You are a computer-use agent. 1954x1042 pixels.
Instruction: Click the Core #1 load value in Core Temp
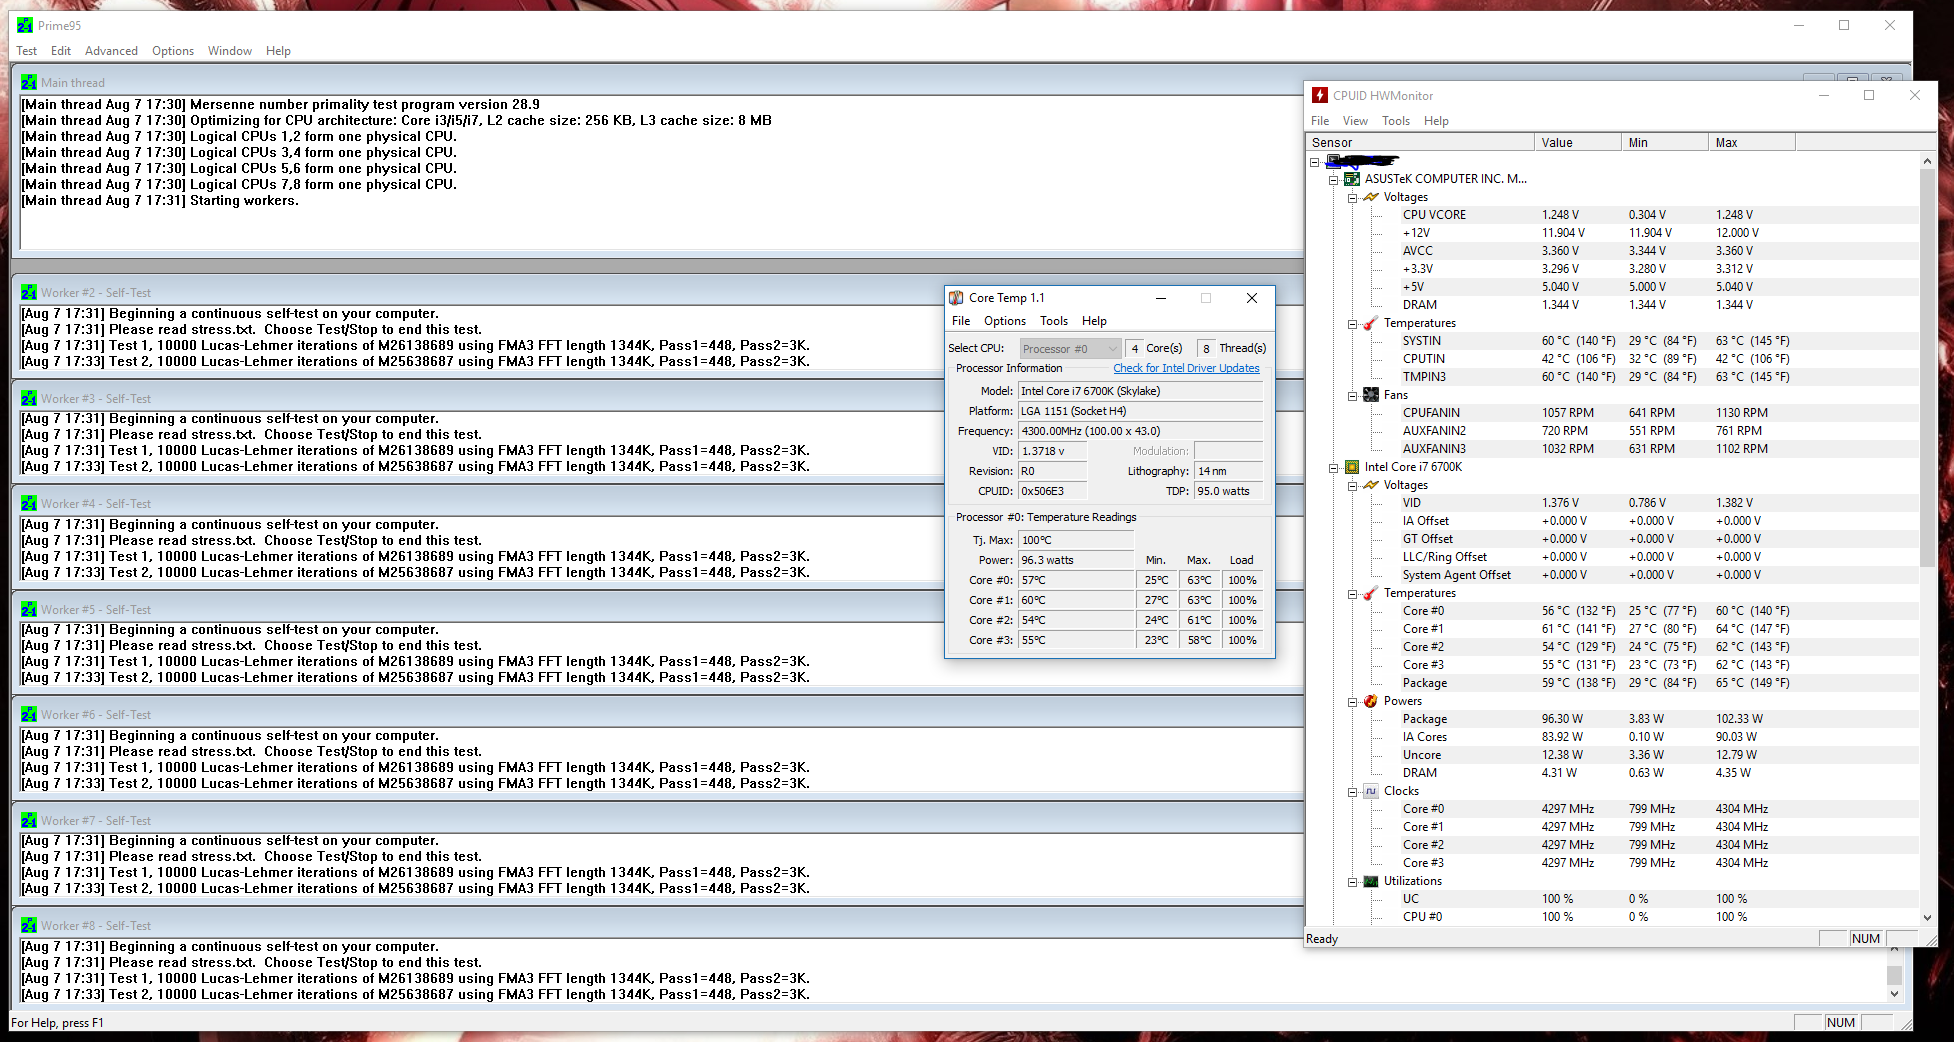click(x=1243, y=600)
